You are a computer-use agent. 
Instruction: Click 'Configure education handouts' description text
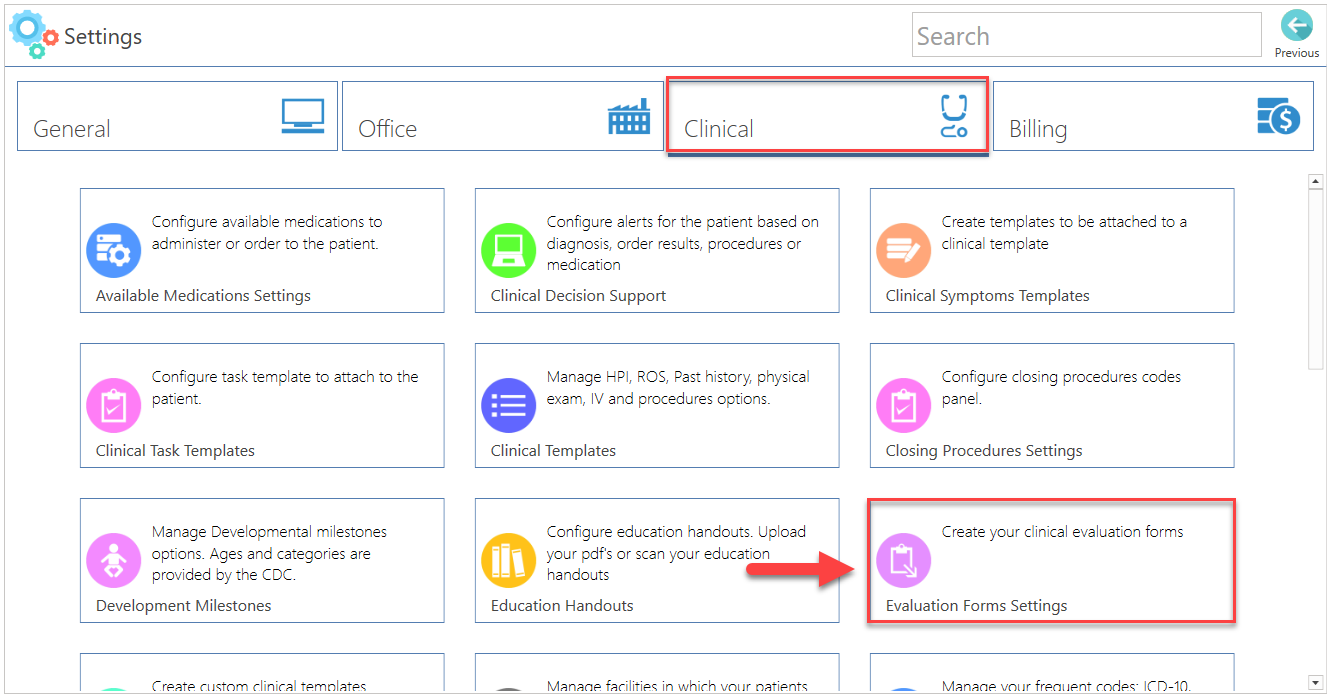pyautogui.click(x=676, y=553)
